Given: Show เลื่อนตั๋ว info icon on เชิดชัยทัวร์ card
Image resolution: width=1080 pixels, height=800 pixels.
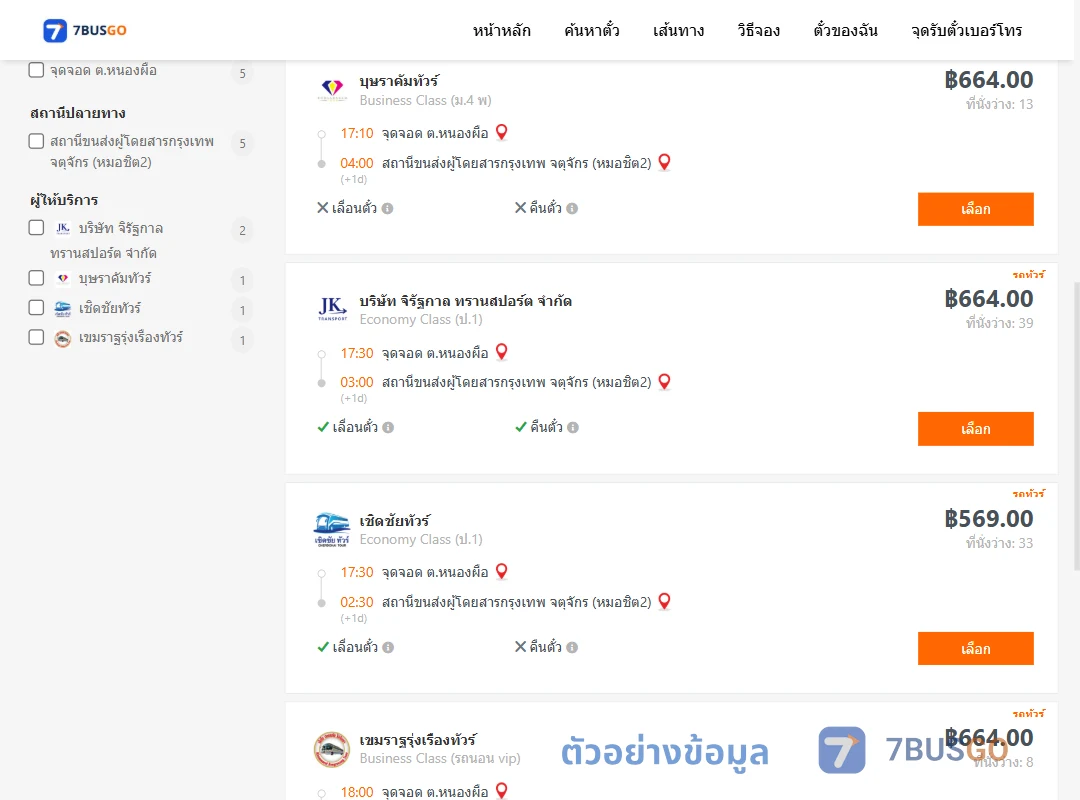Looking at the screenshot, I should coord(388,647).
